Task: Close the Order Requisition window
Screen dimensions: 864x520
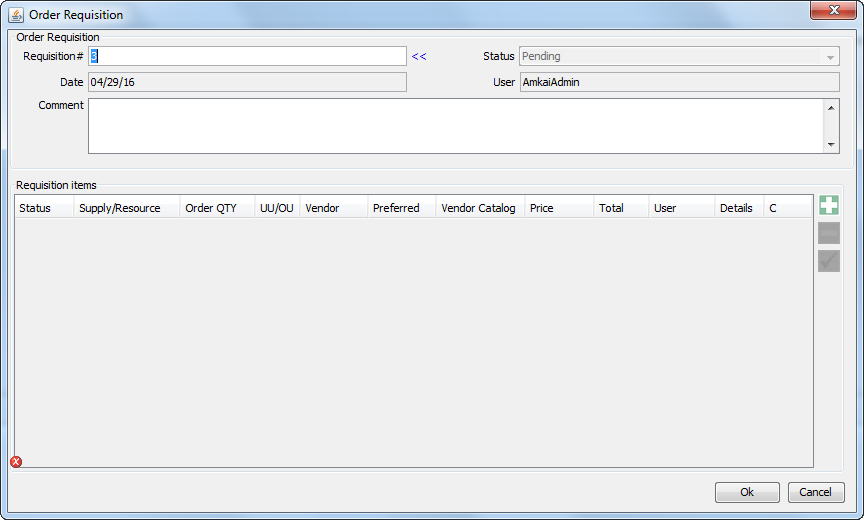Action: point(832,10)
